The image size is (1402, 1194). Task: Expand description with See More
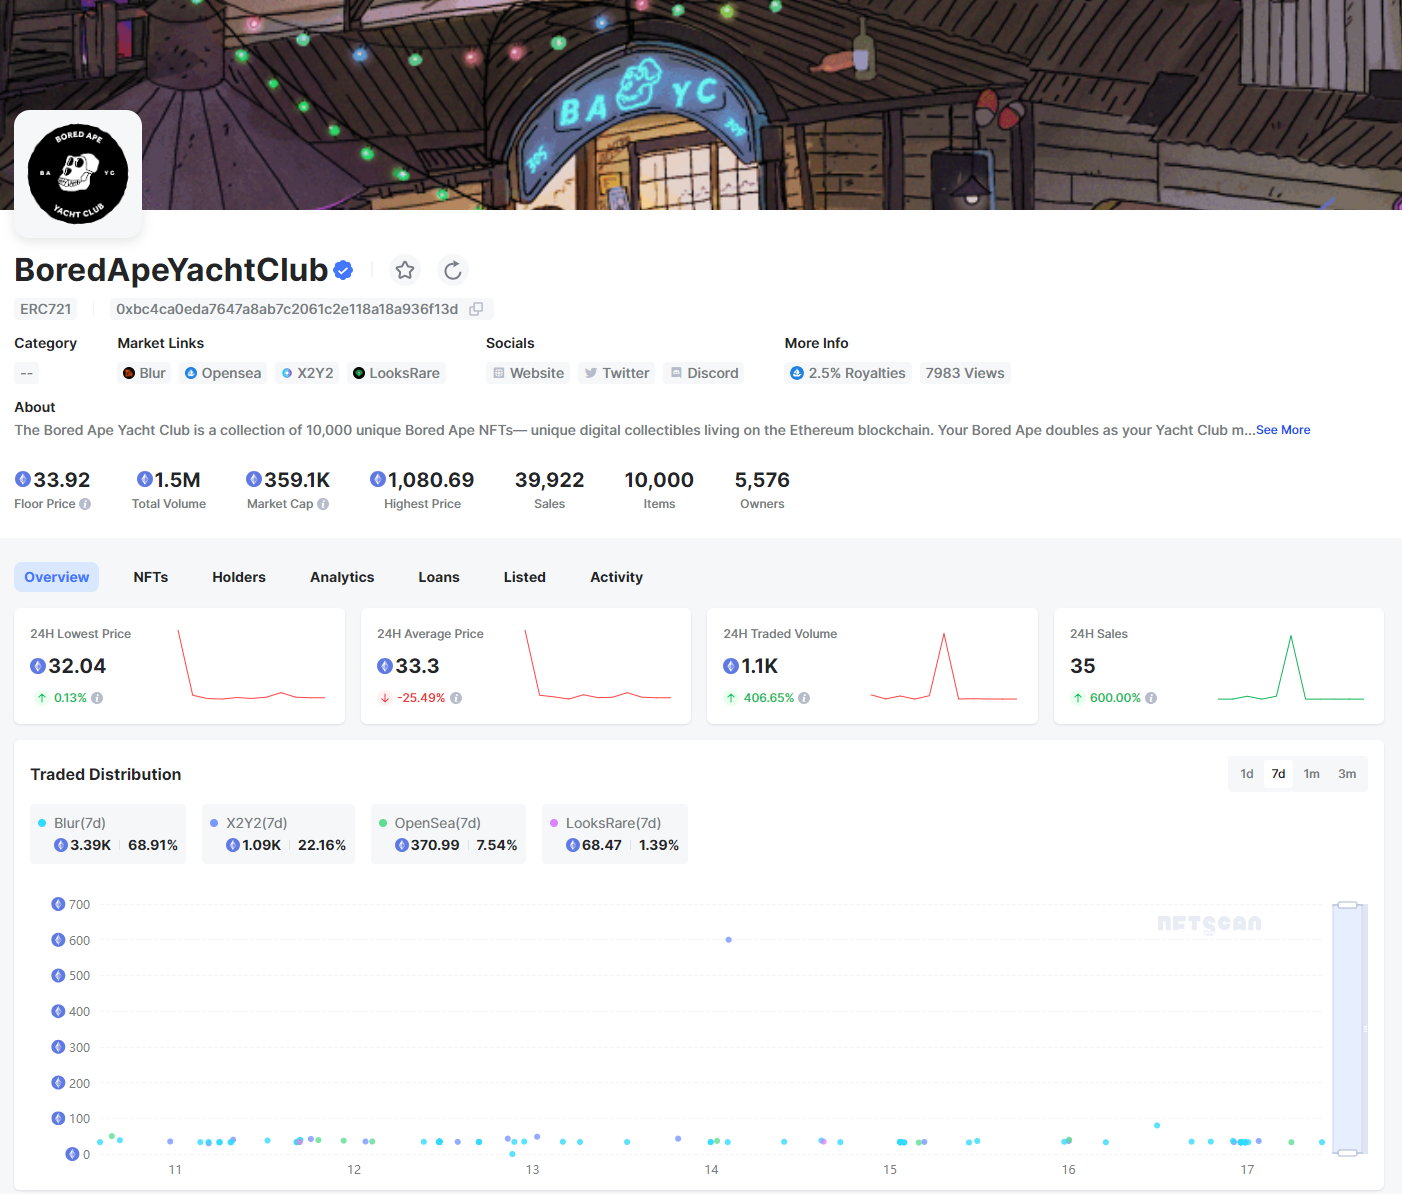coord(1283,430)
